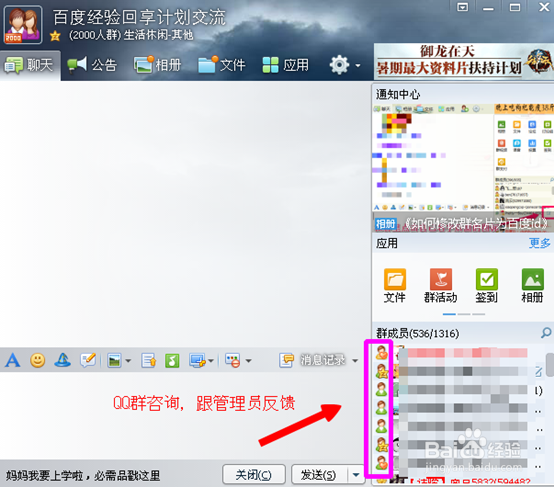
Task: Open the 应用 apps tab
Action: click(286, 65)
